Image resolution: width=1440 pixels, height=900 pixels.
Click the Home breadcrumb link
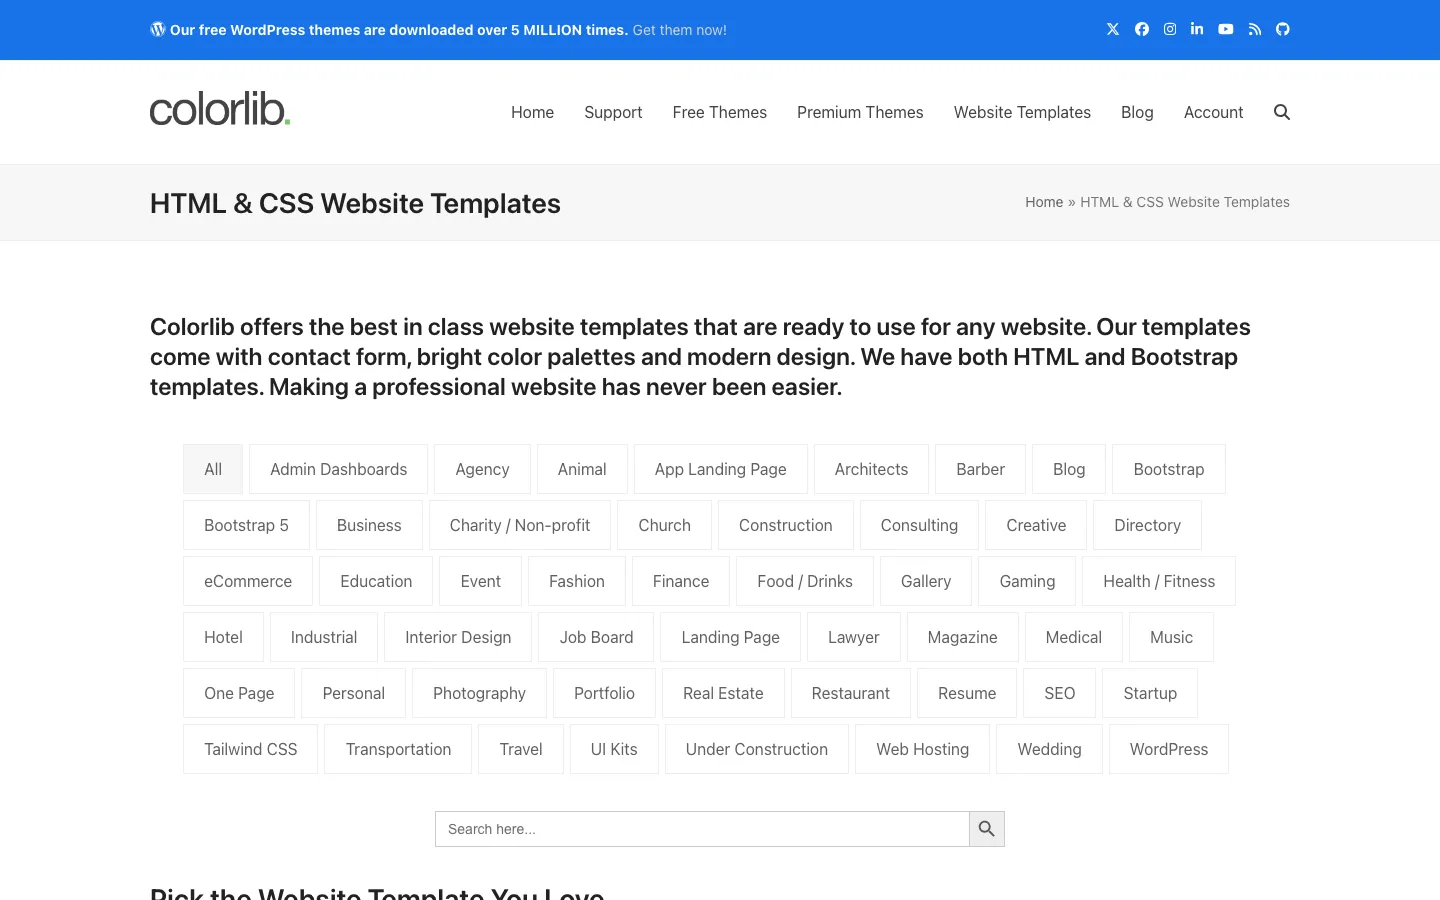coord(1044,202)
